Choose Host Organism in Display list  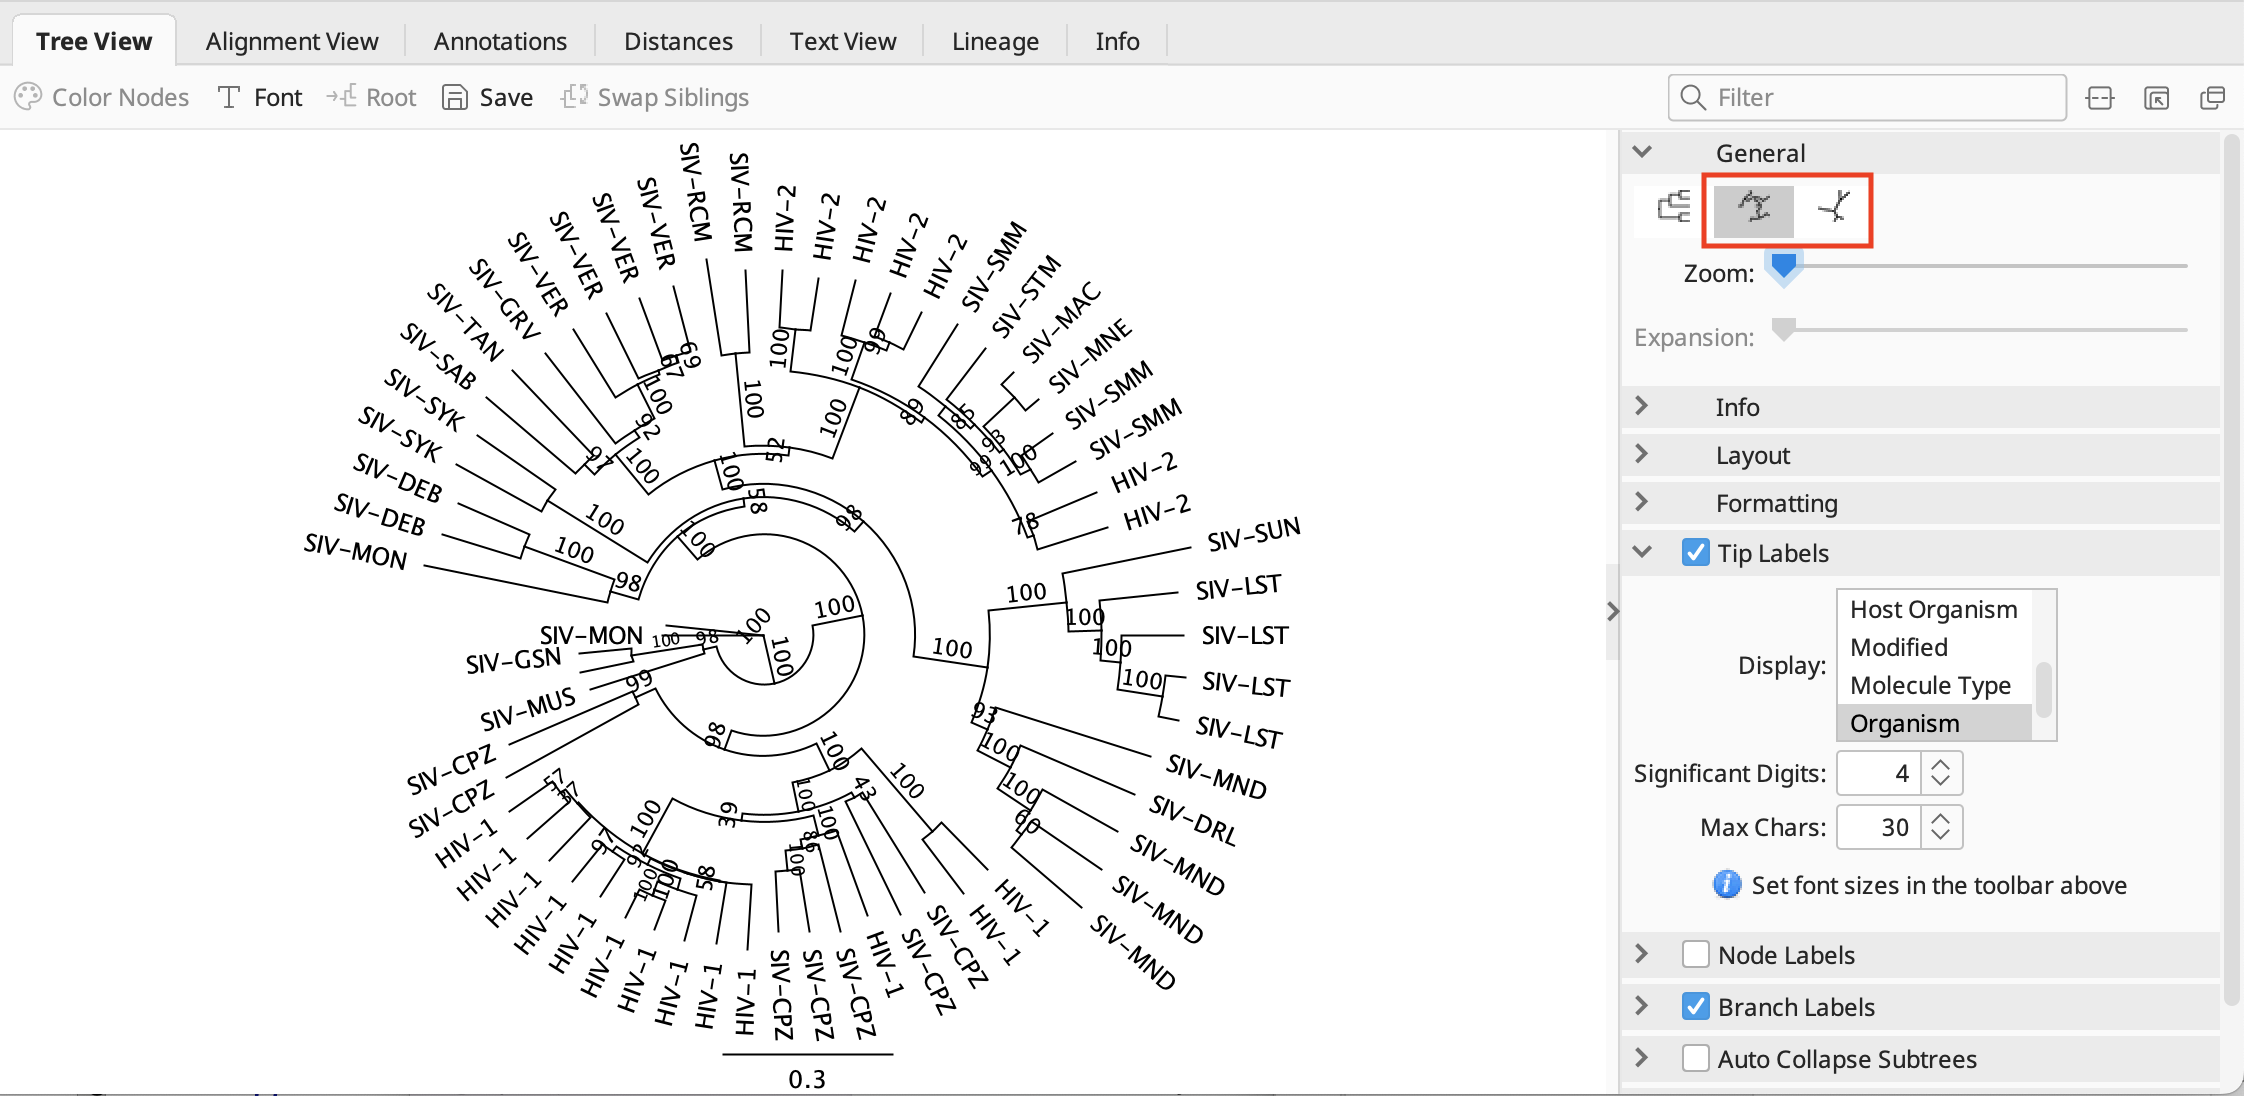click(x=1933, y=610)
